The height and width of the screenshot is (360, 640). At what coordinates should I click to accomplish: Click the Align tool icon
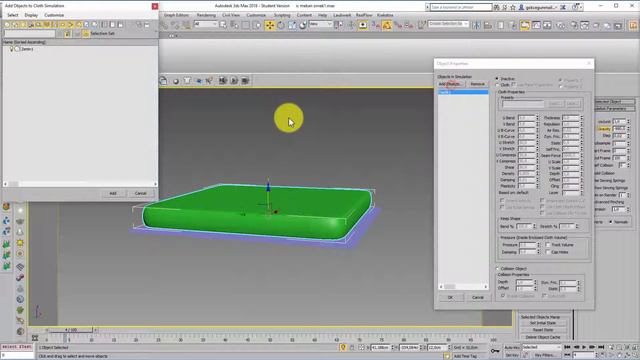click(487, 25)
